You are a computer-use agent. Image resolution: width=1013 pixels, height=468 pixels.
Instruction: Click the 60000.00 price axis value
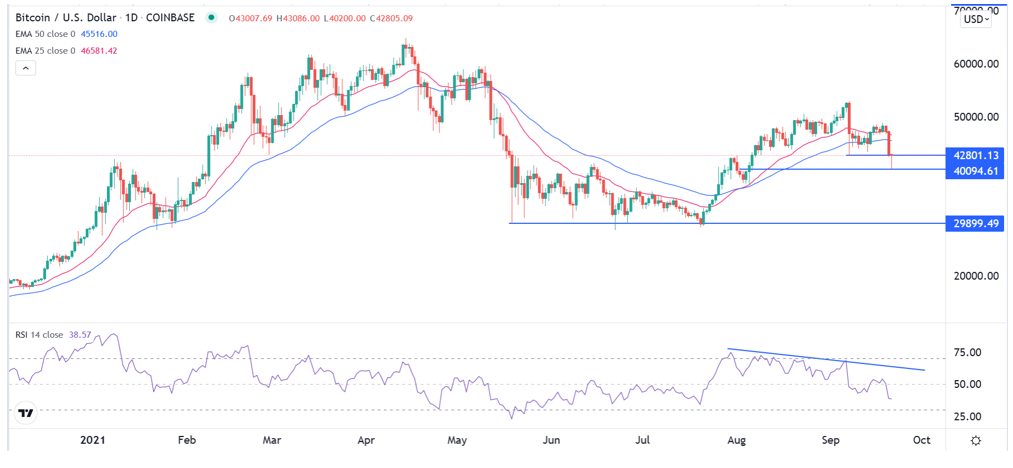click(977, 65)
